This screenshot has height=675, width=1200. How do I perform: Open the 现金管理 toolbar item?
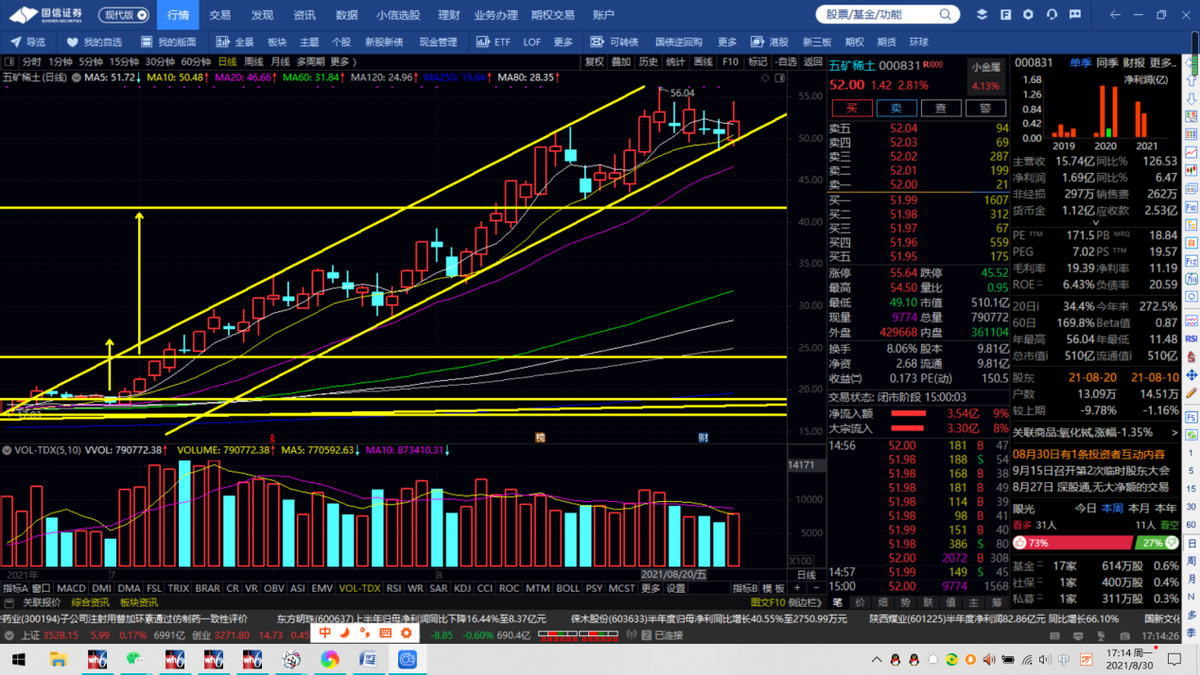click(438, 42)
